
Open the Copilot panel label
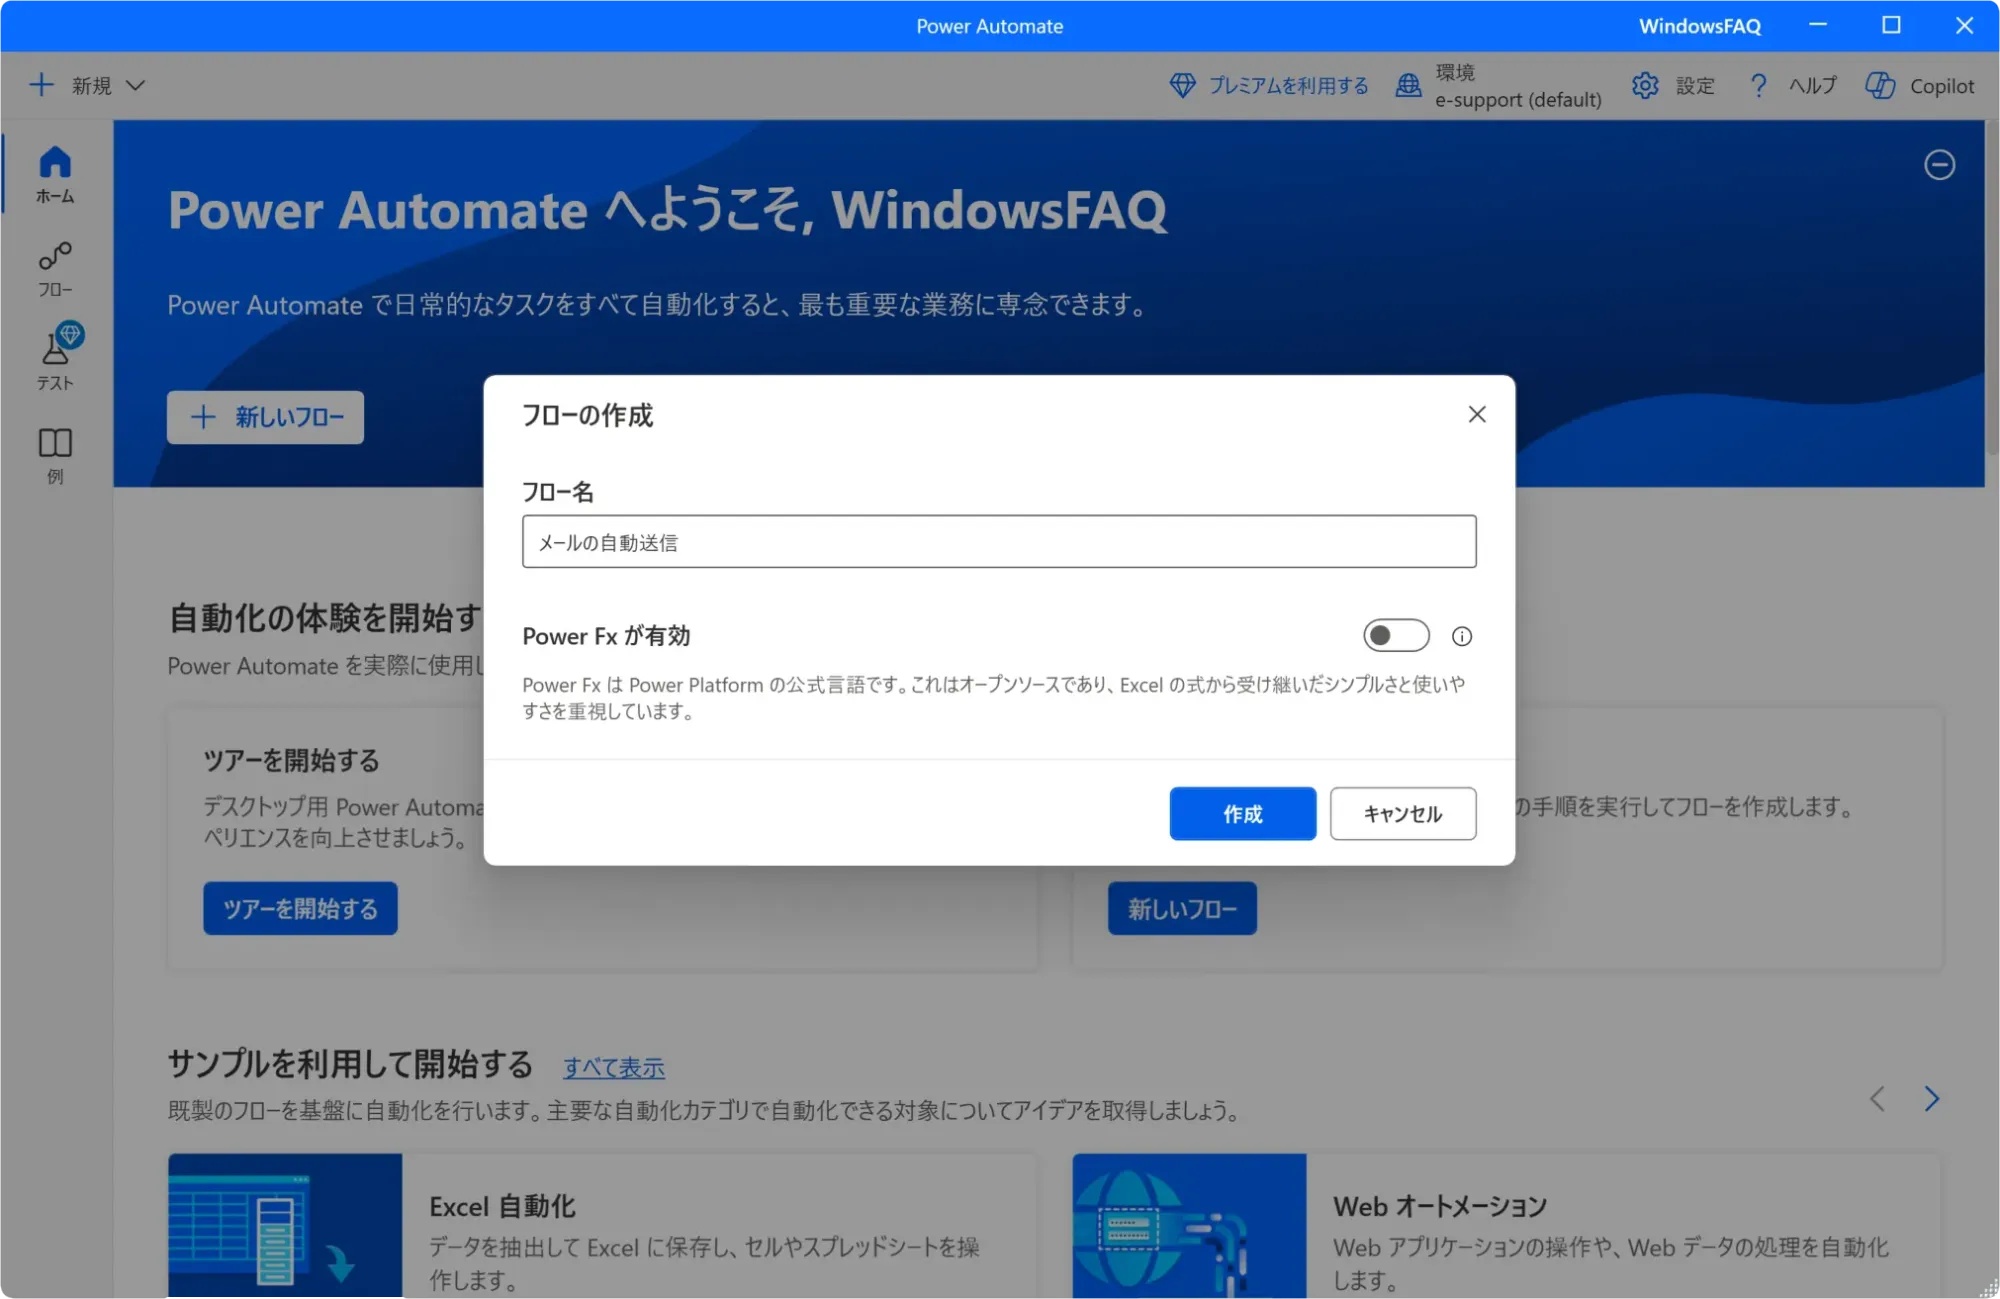(1942, 86)
